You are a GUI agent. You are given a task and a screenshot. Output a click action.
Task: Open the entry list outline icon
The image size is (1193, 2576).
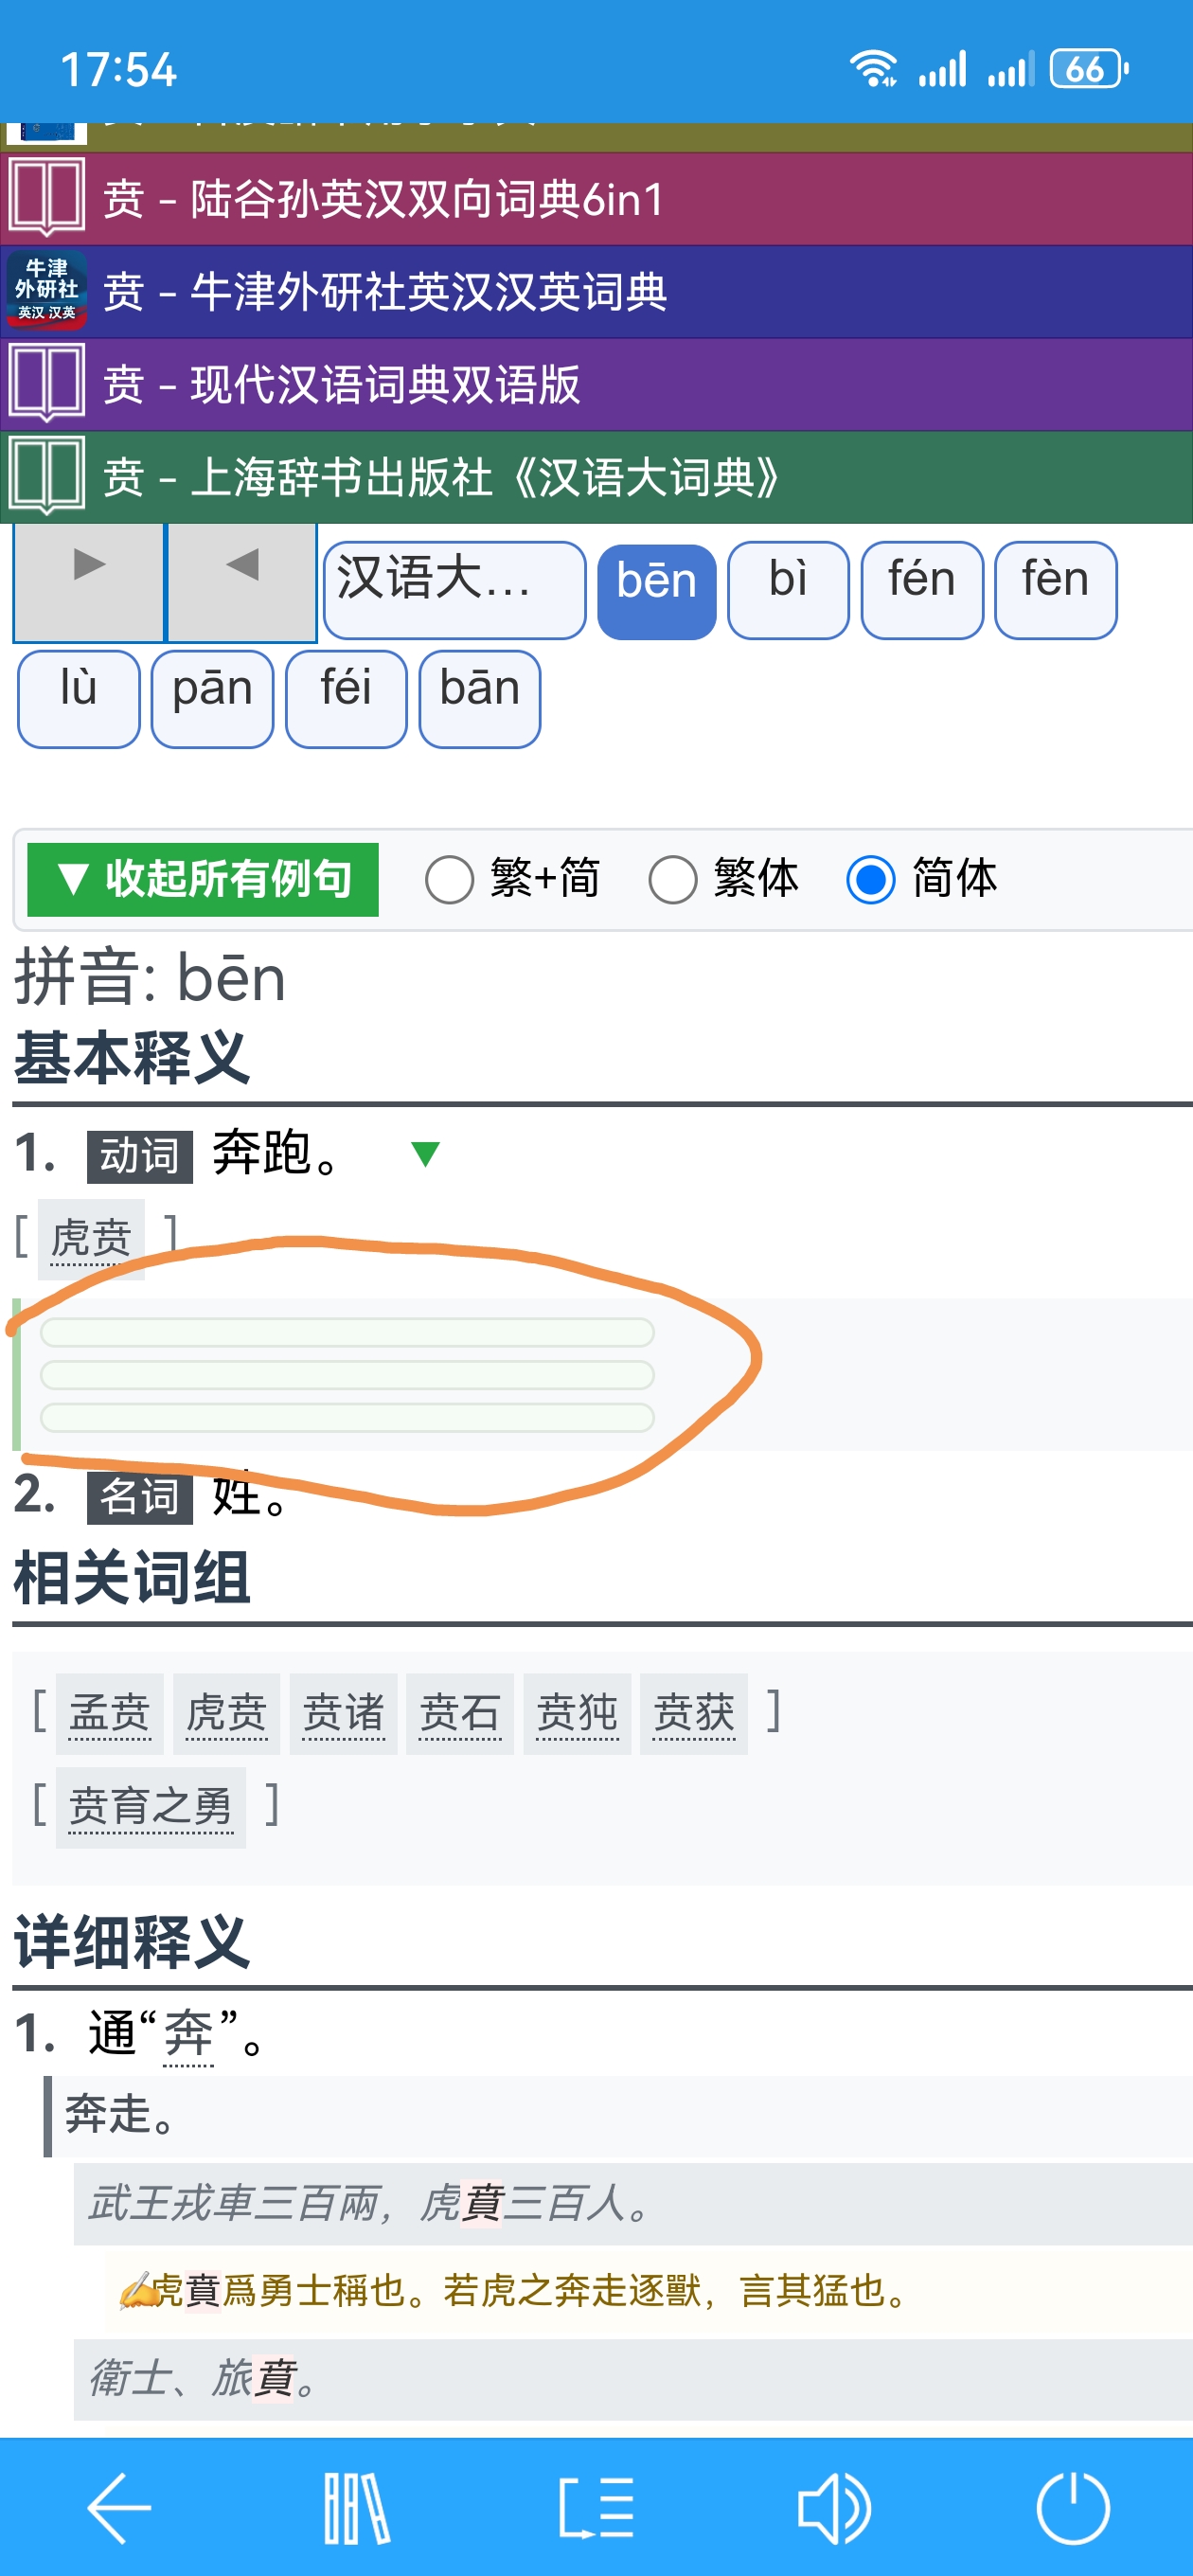(x=596, y=2506)
